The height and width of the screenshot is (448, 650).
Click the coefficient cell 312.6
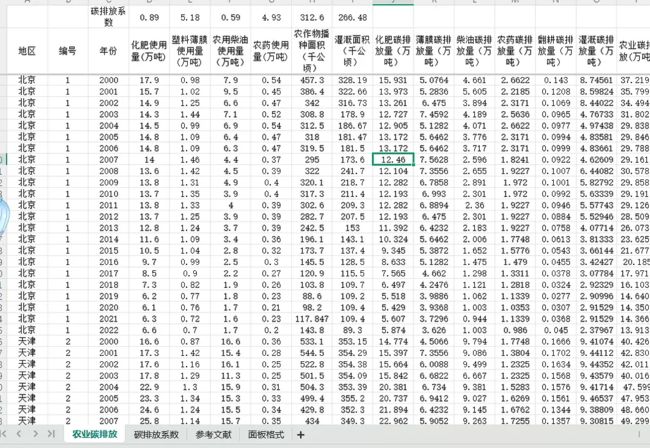click(311, 17)
